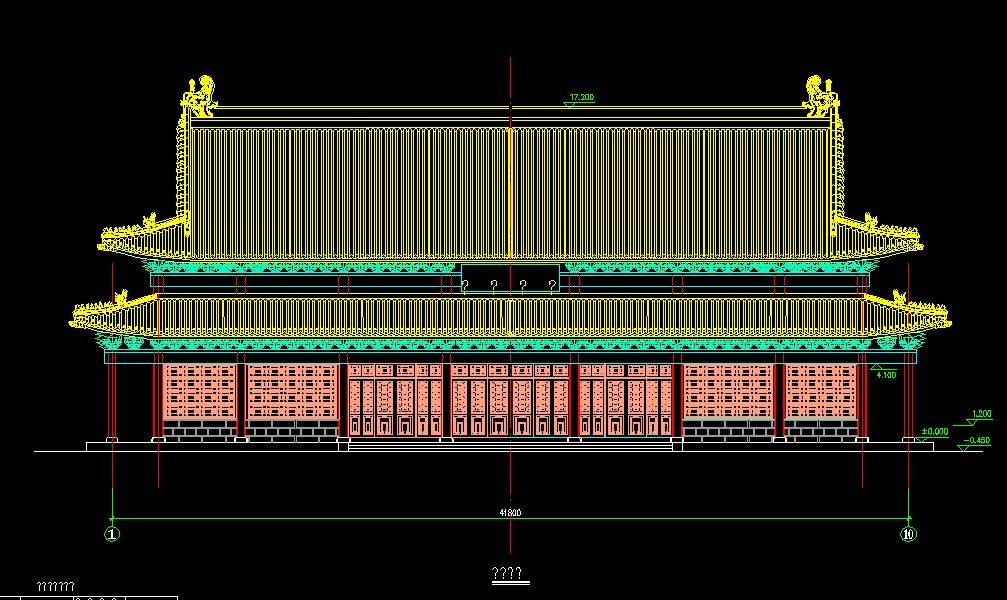Screen dimensions: 1007x600
Task: Select the grid axis bubble numbered 10
Action: click(908, 533)
